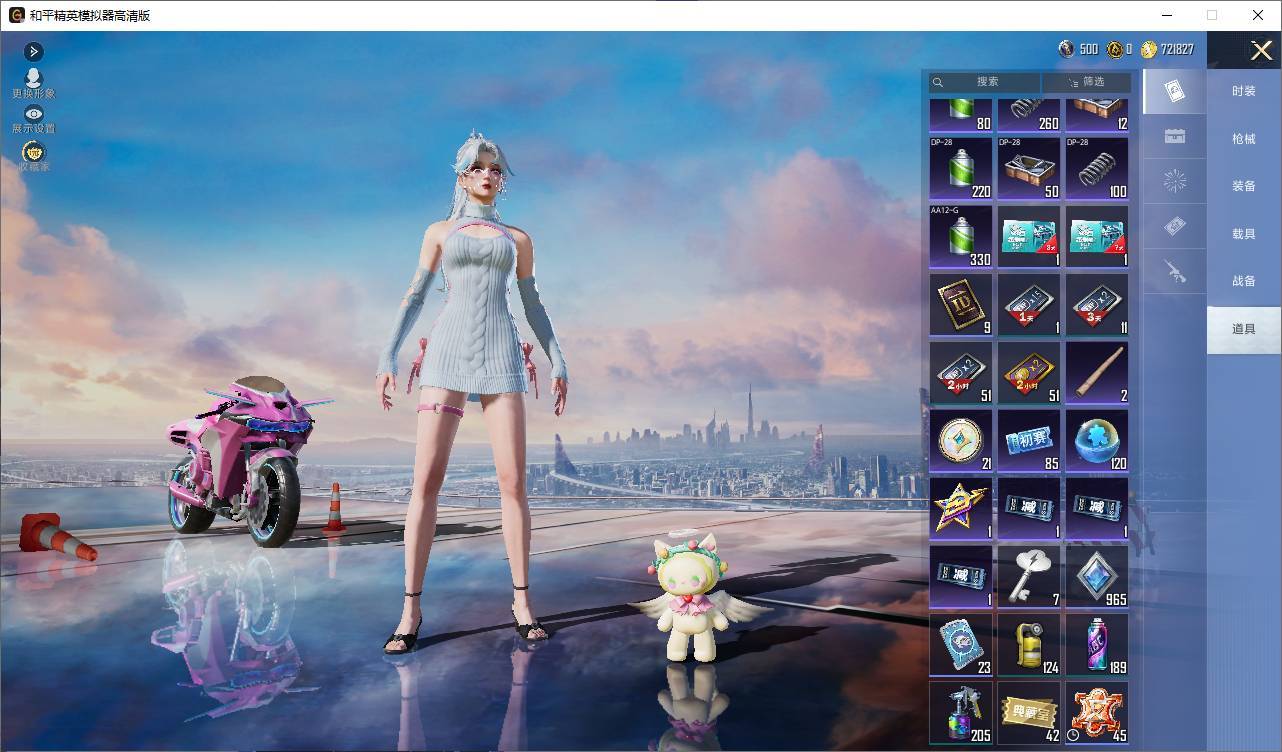Switch to the 装备 tab
Image resolution: width=1282 pixels, height=752 pixels.
(x=1243, y=186)
